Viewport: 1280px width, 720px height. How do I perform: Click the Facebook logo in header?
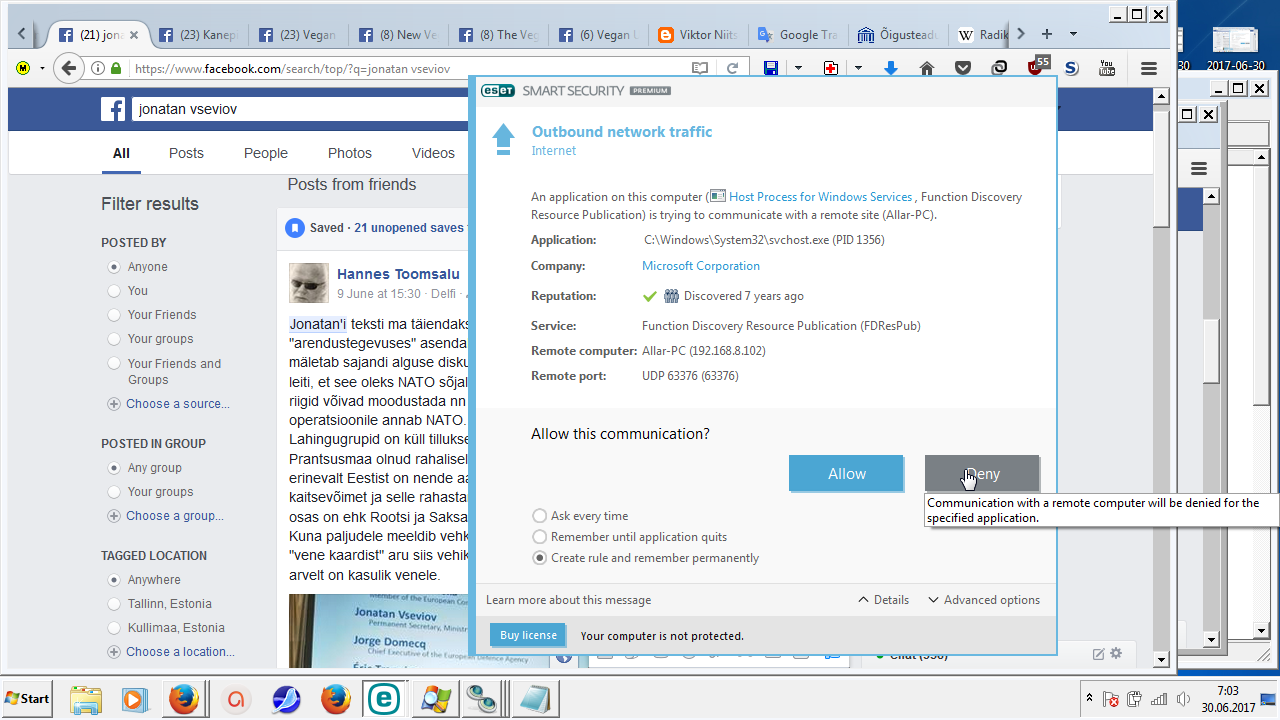click(113, 109)
